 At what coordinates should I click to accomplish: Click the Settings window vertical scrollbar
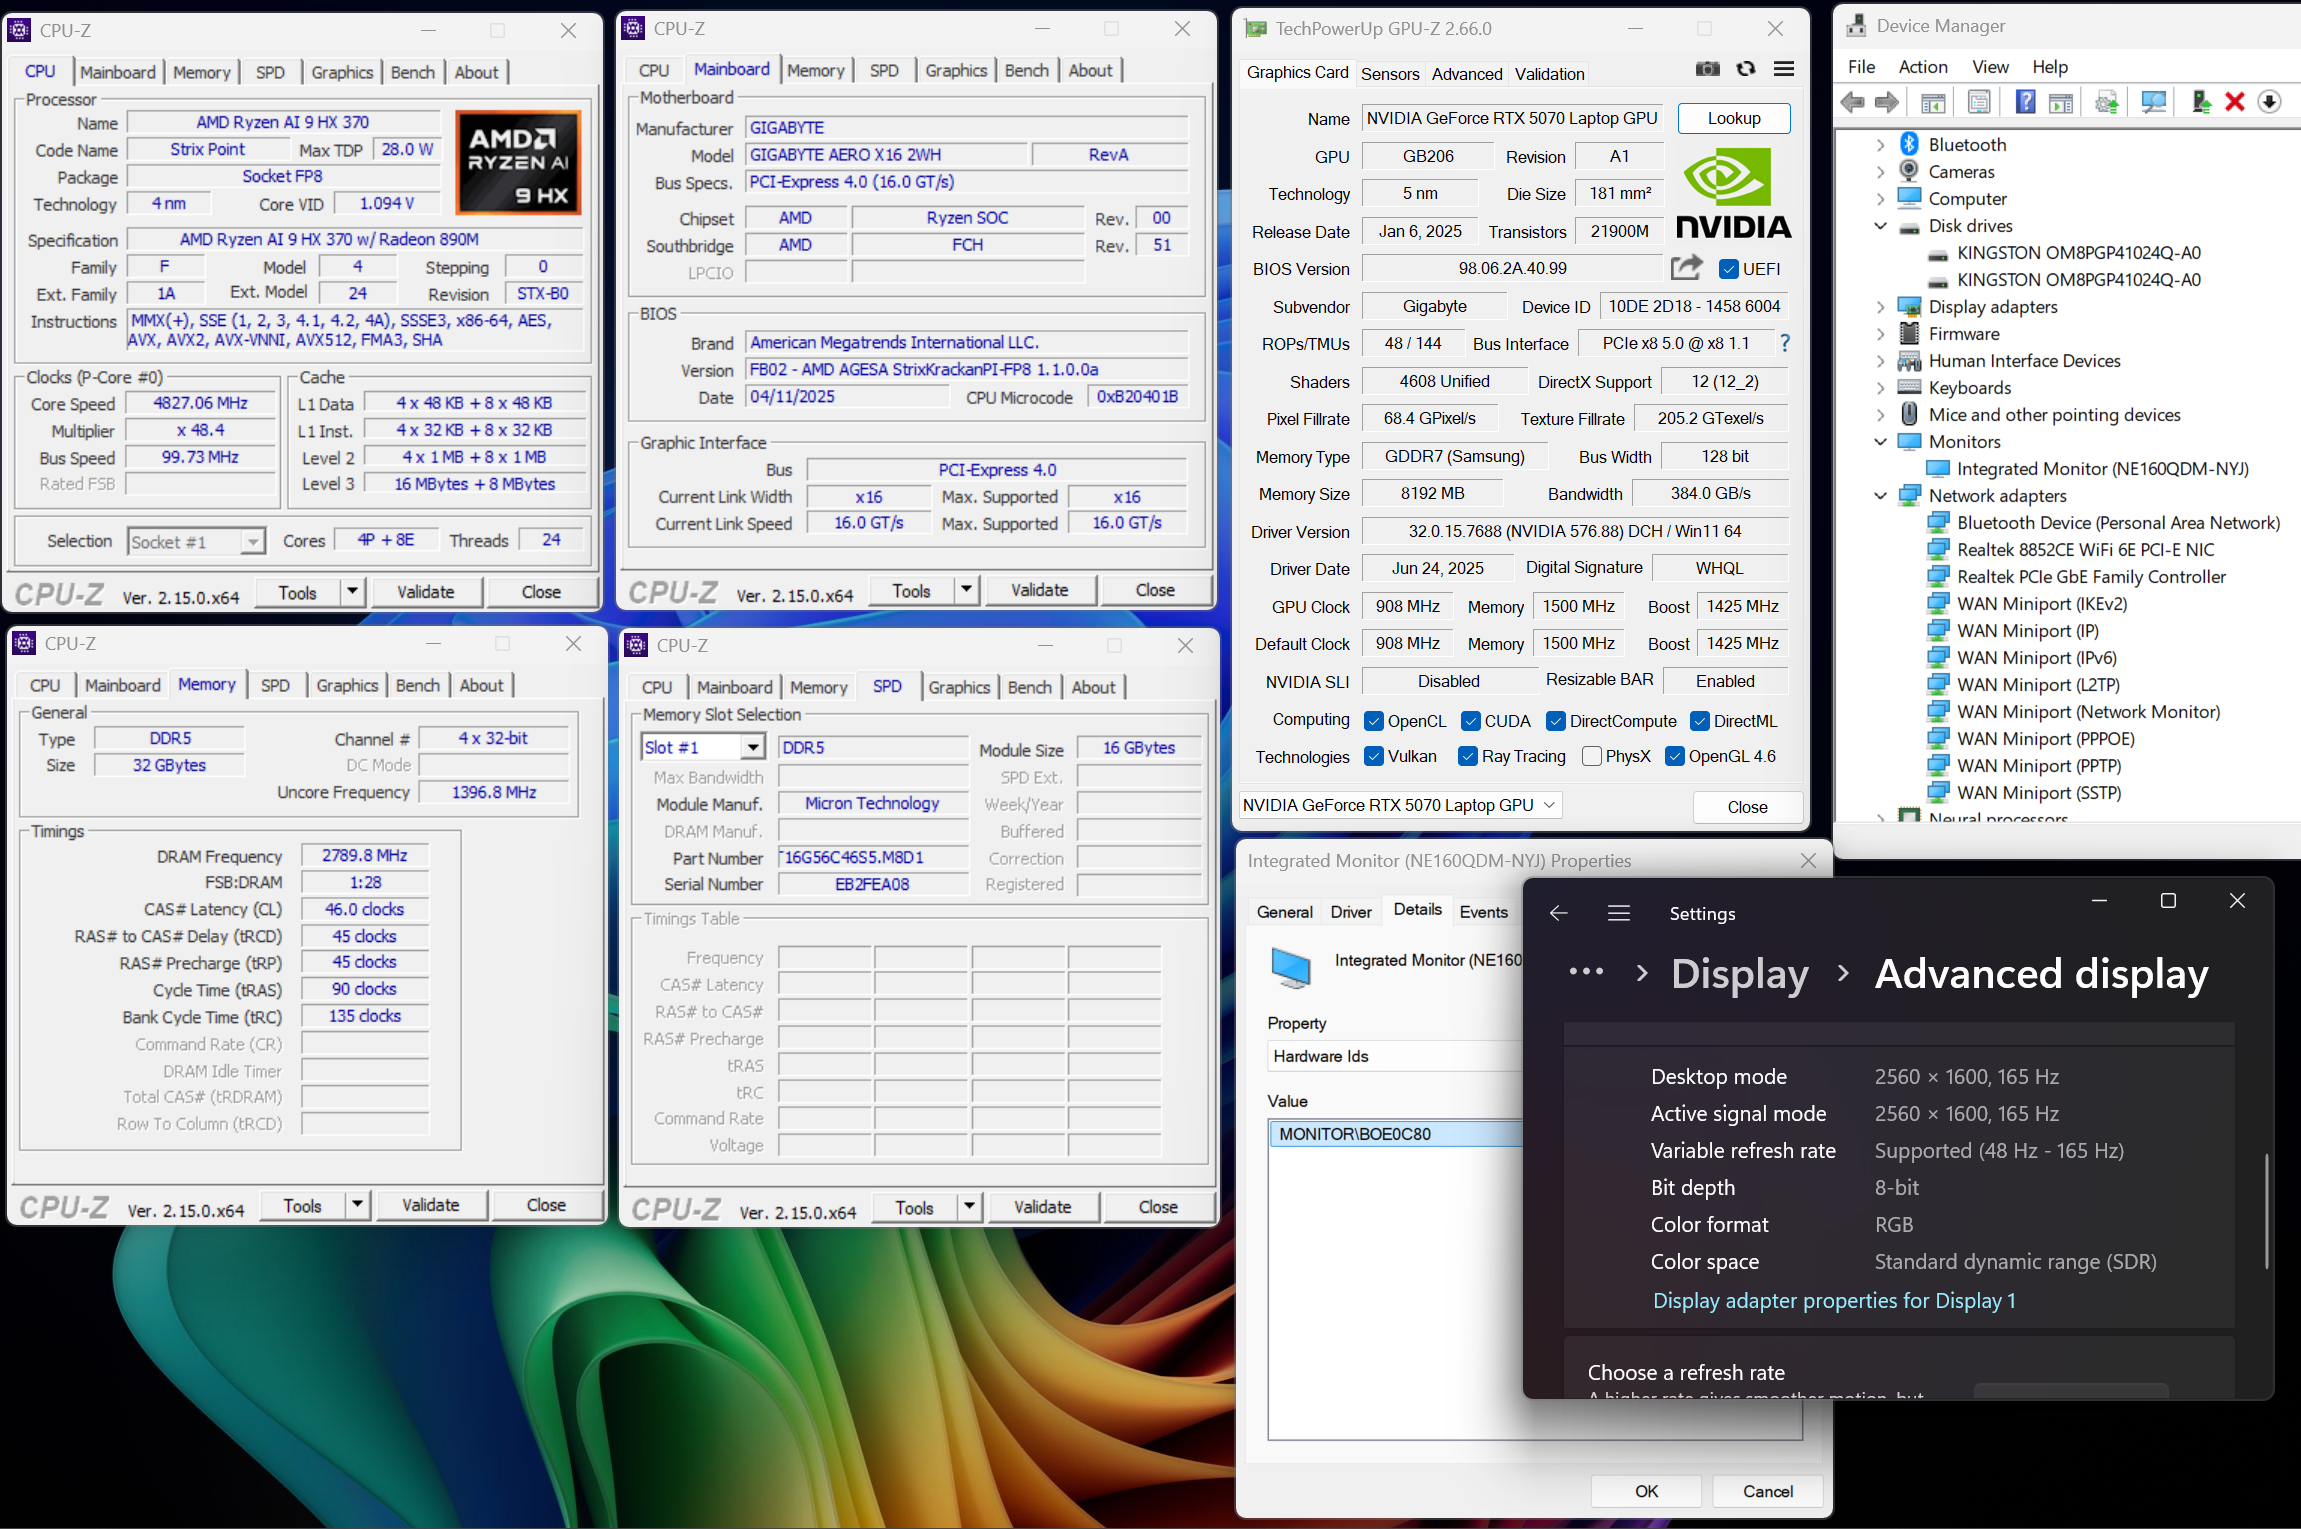point(2266,1211)
